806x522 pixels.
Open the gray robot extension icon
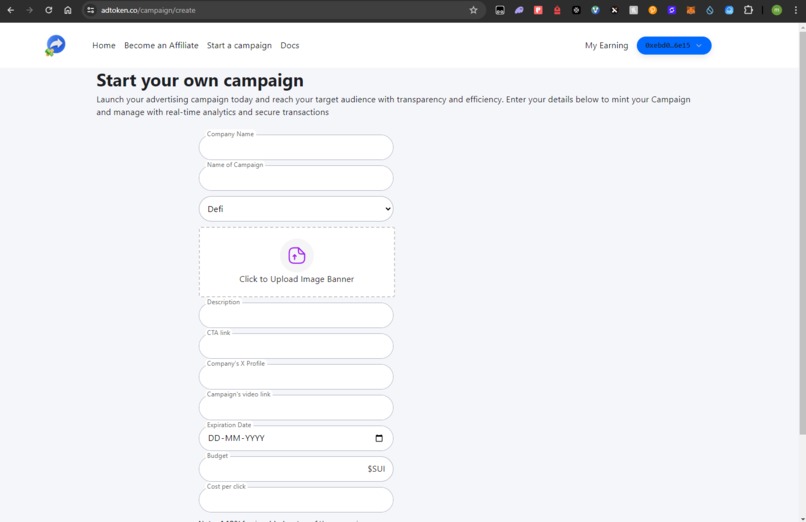pos(500,10)
